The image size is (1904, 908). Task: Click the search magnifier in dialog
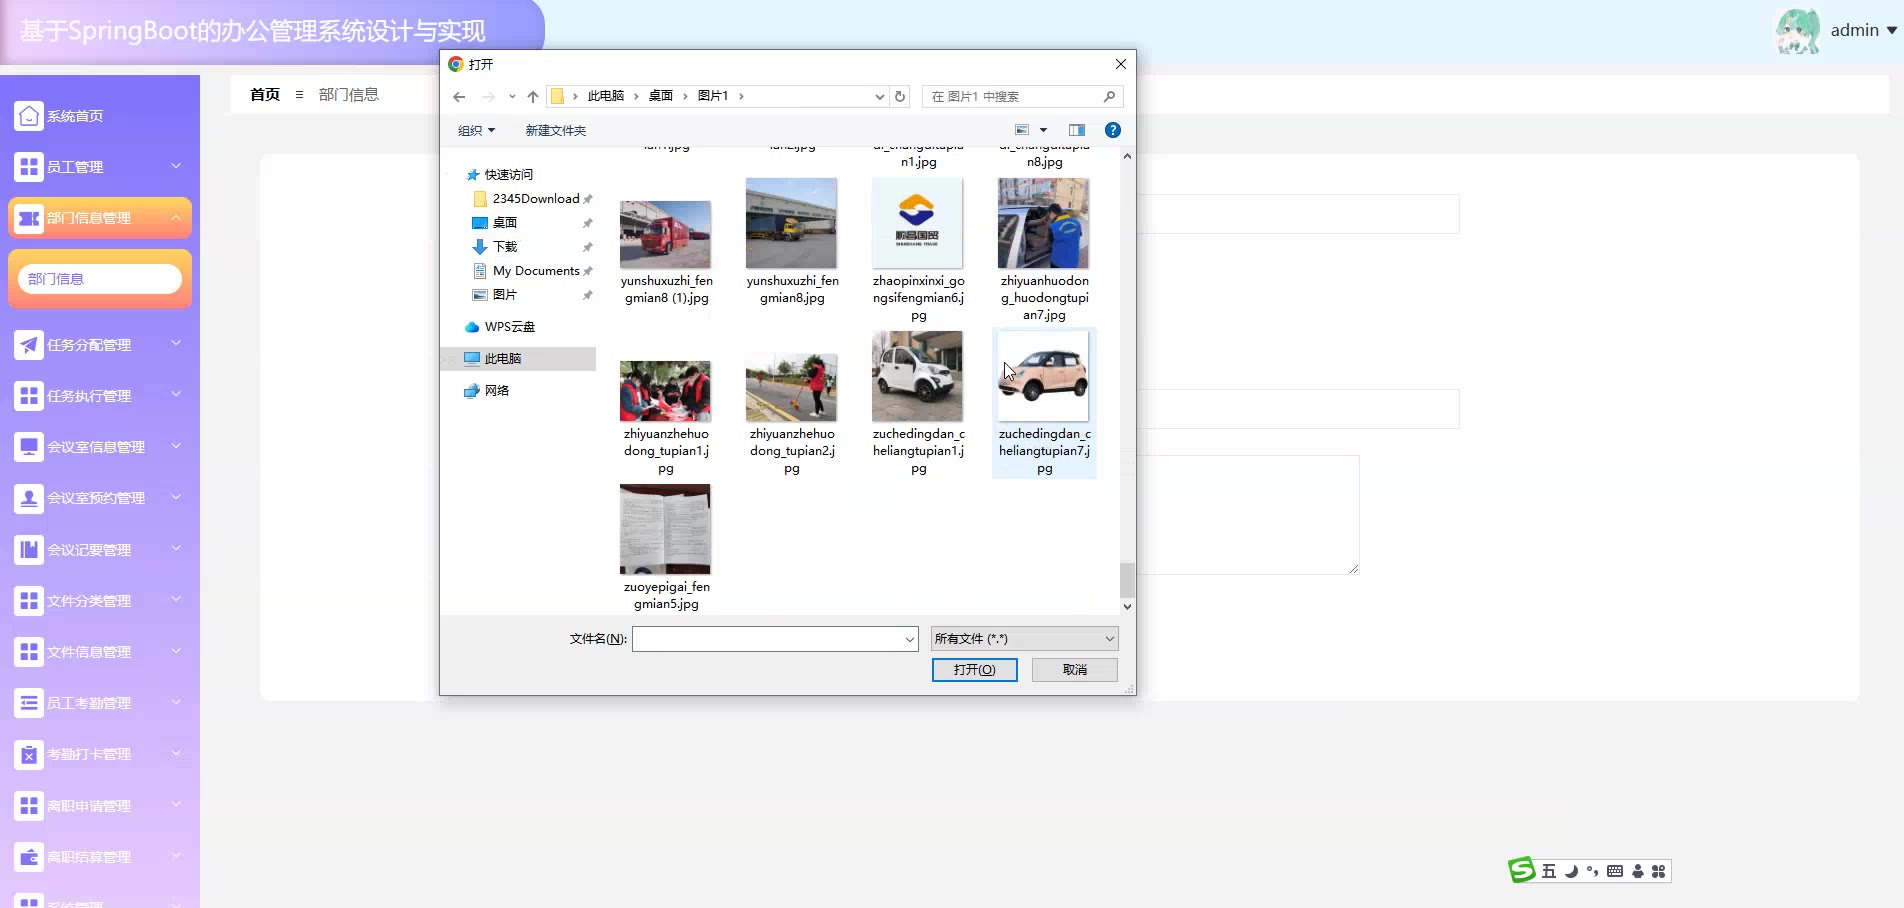point(1109,97)
